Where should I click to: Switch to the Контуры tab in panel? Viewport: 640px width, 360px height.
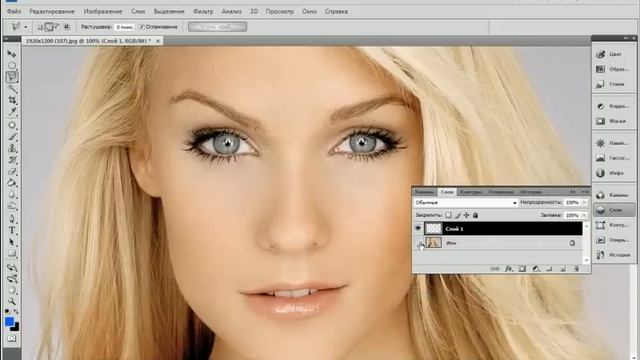click(471, 192)
